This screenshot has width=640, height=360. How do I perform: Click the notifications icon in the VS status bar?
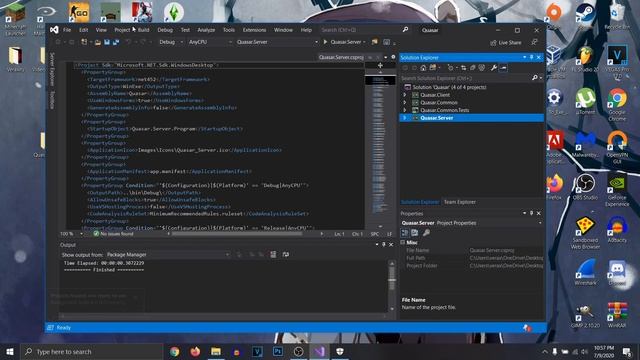(x=527, y=328)
